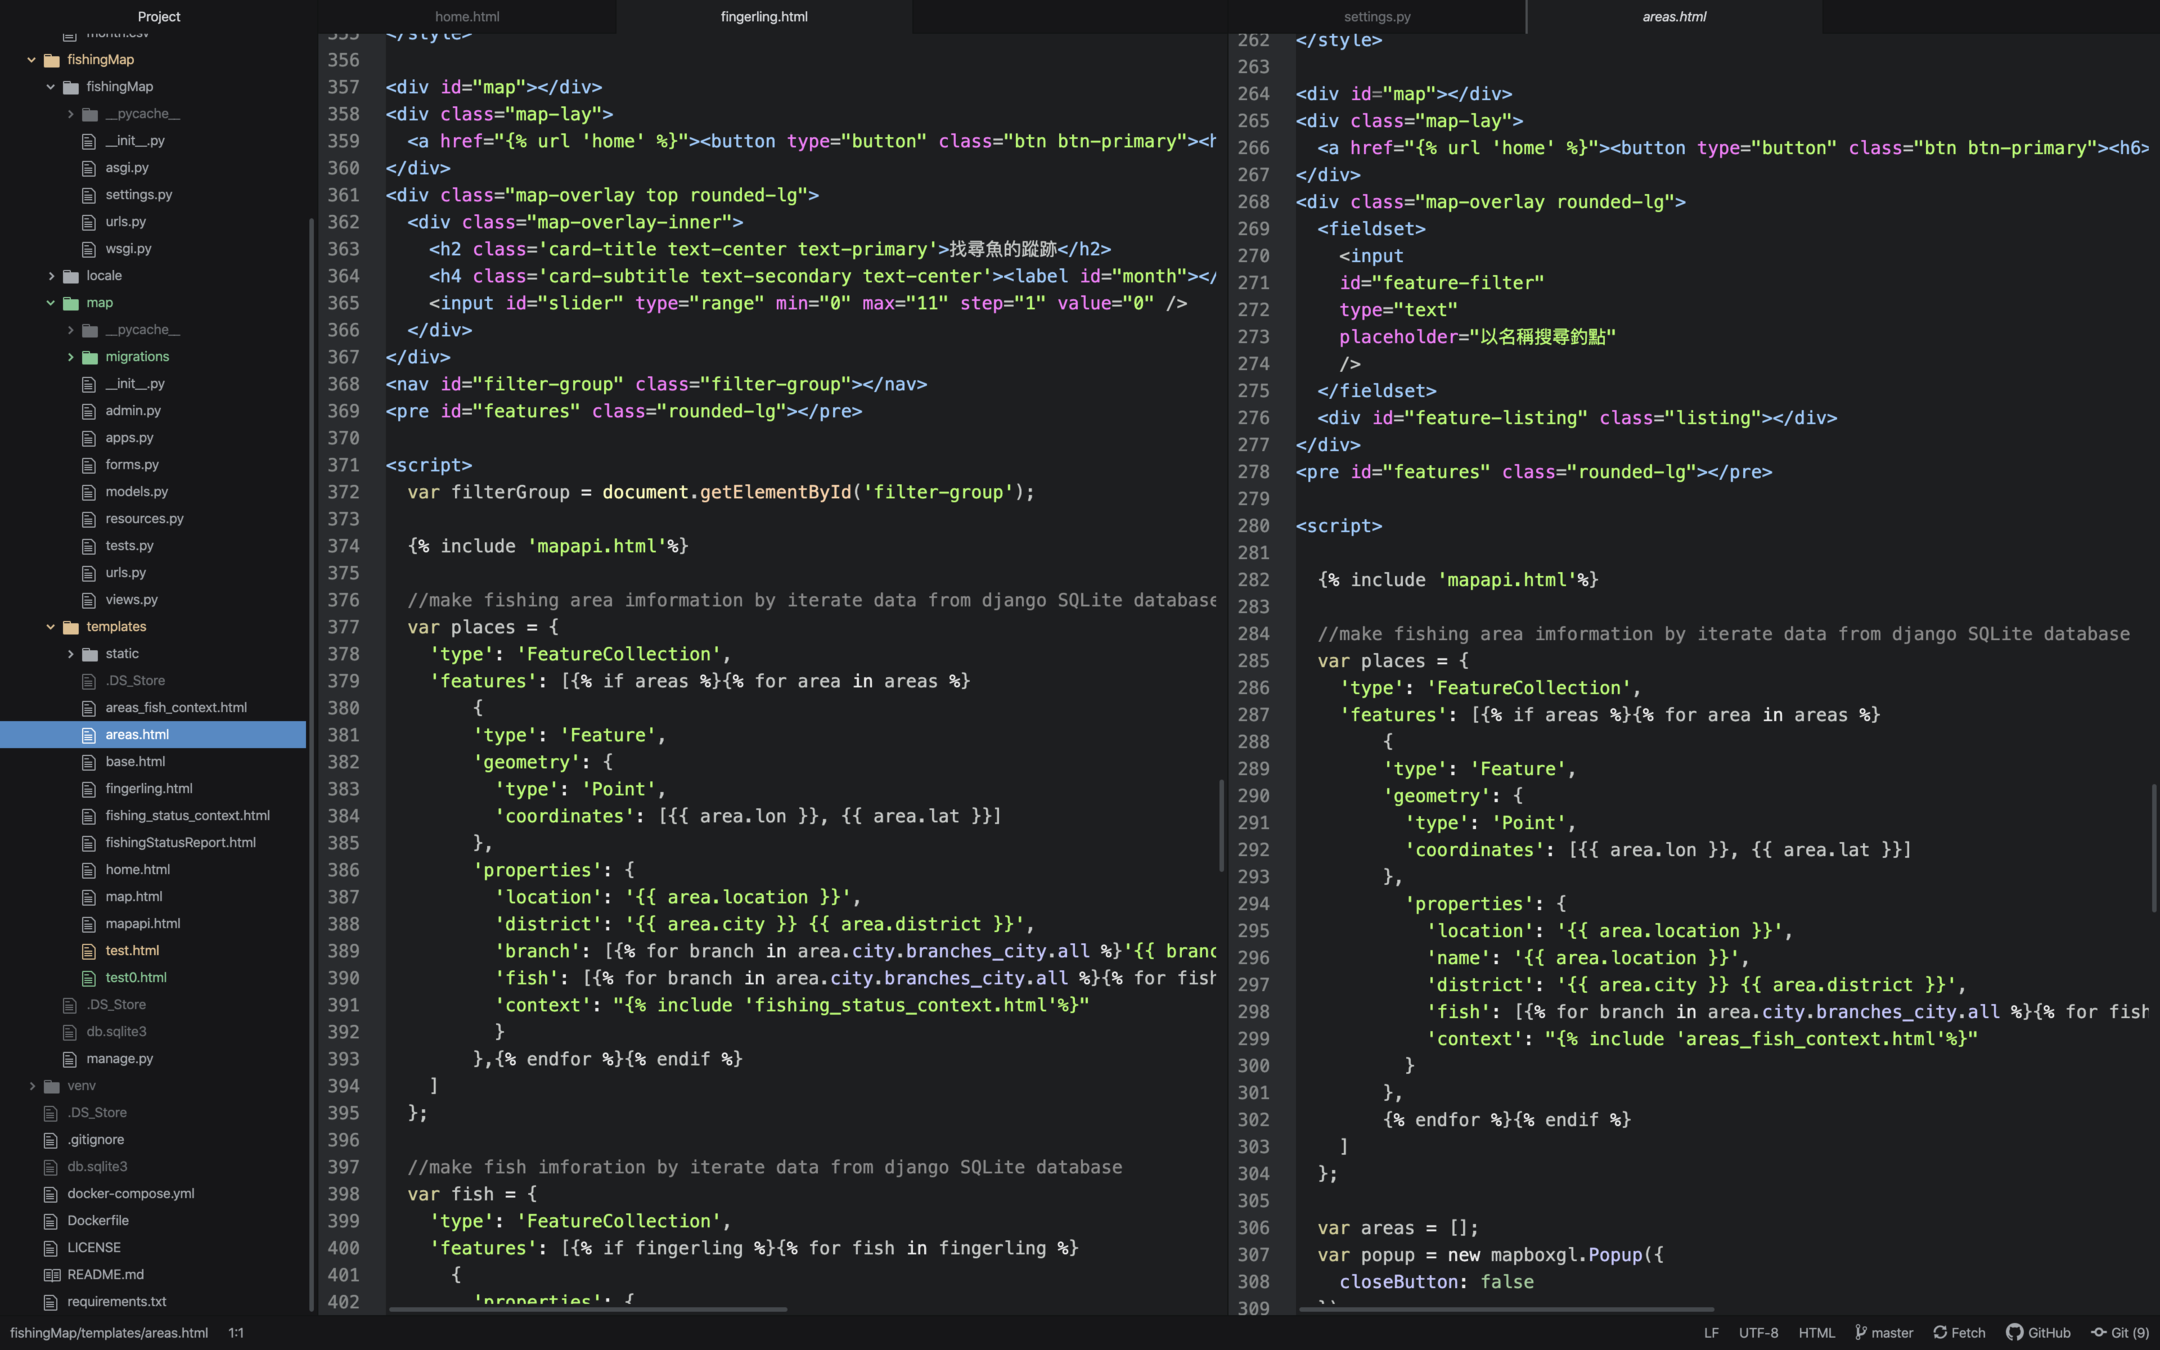
Task: Click the migrations folder icon
Action: (90, 357)
